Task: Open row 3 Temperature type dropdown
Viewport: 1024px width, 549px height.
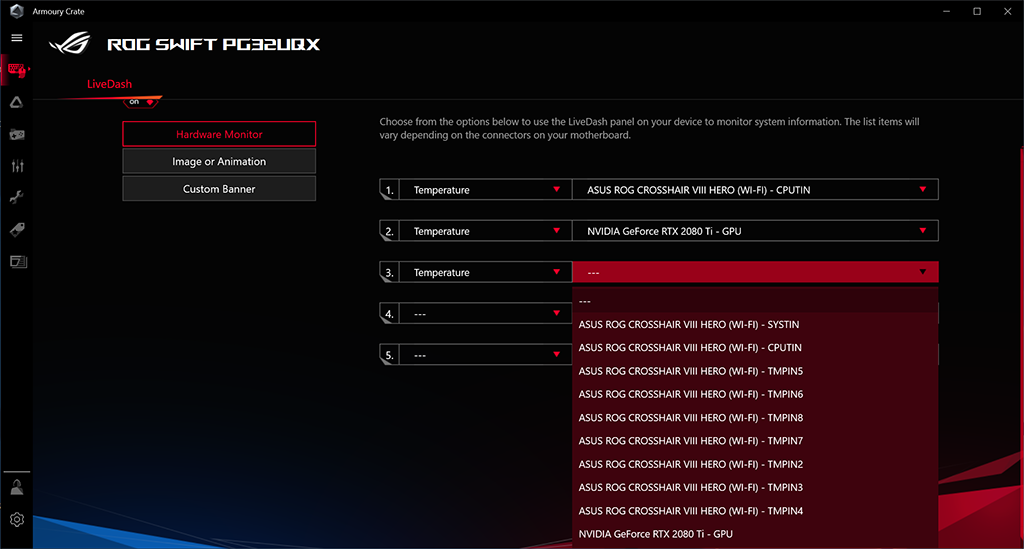Action: 485,272
